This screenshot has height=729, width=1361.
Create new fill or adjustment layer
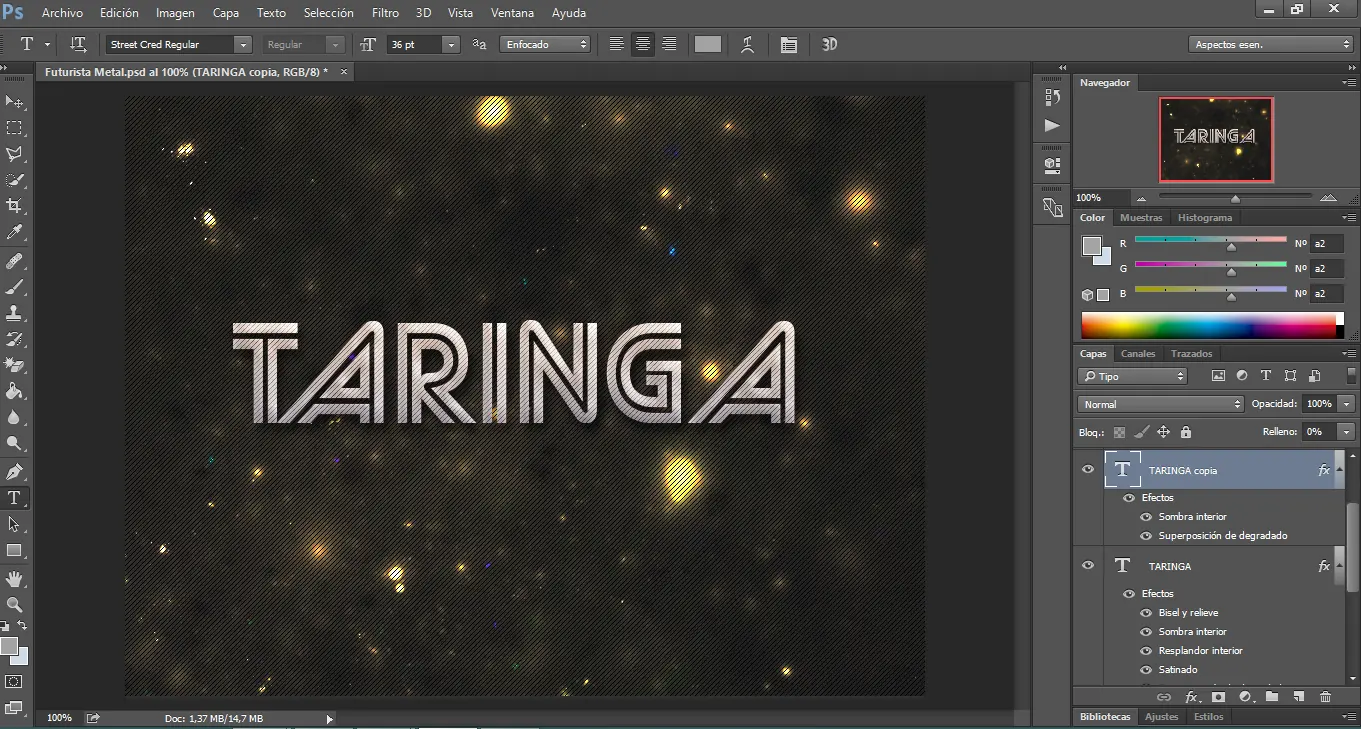click(1245, 697)
